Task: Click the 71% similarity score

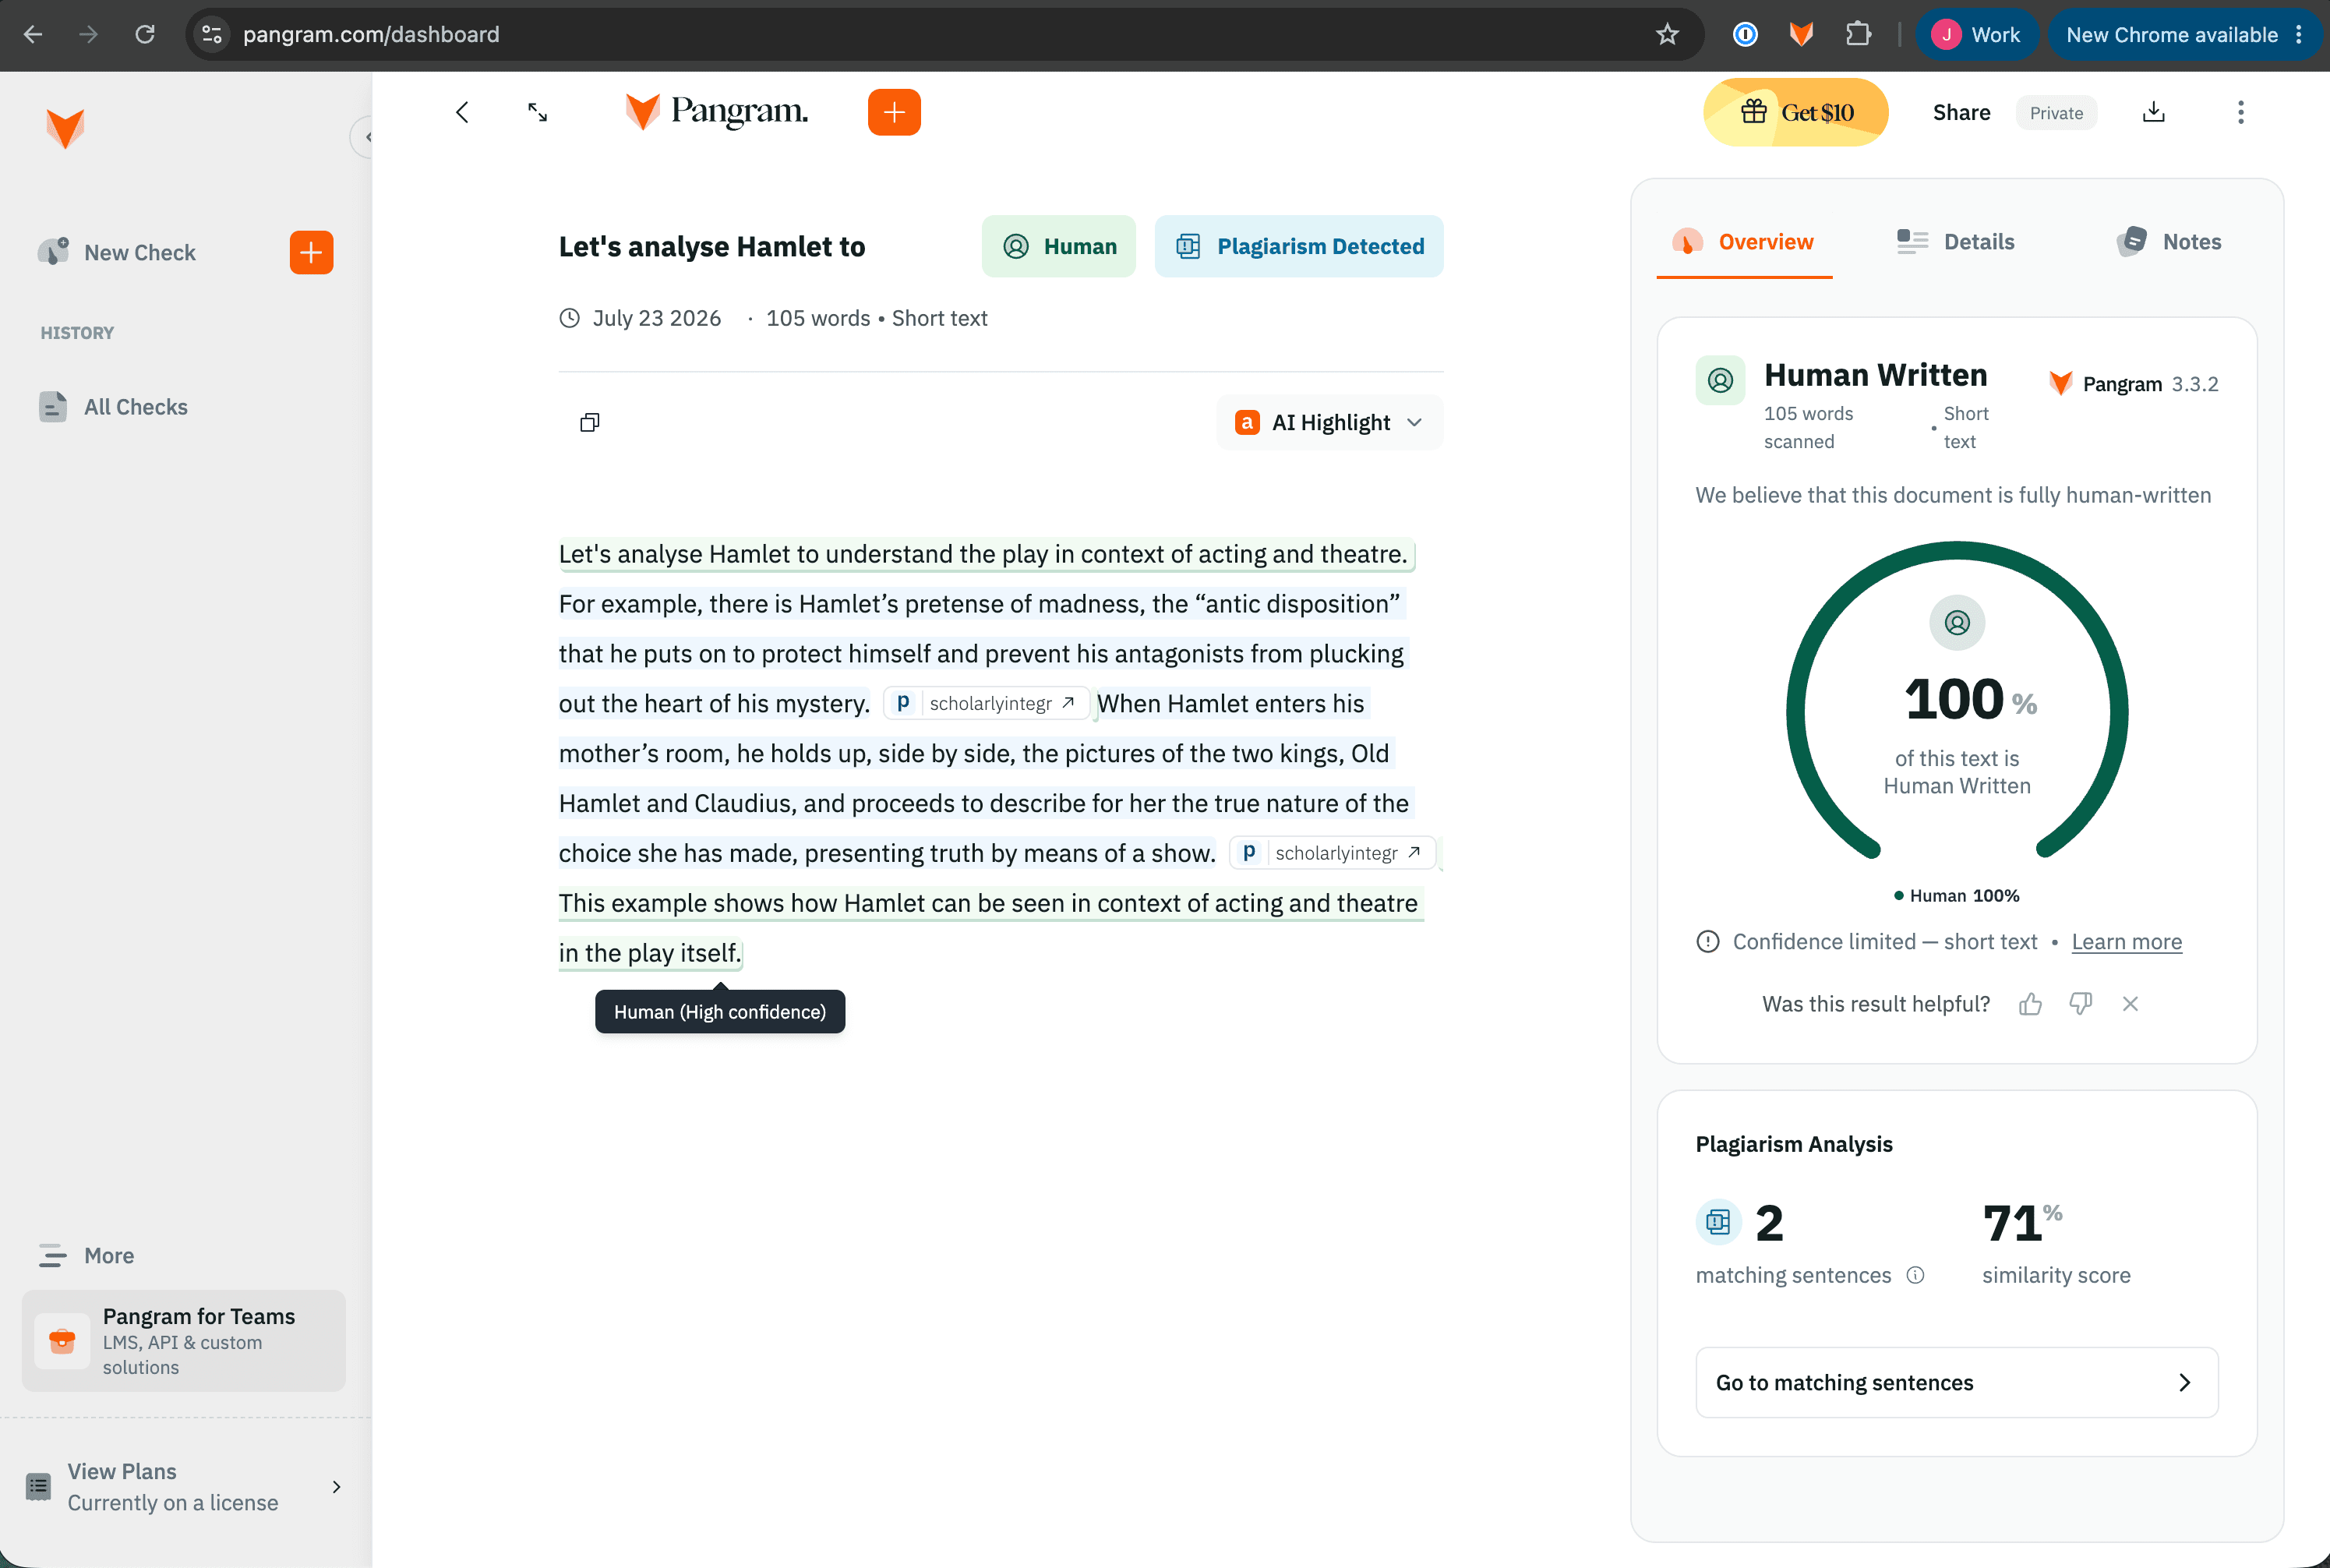Action: [2022, 1223]
